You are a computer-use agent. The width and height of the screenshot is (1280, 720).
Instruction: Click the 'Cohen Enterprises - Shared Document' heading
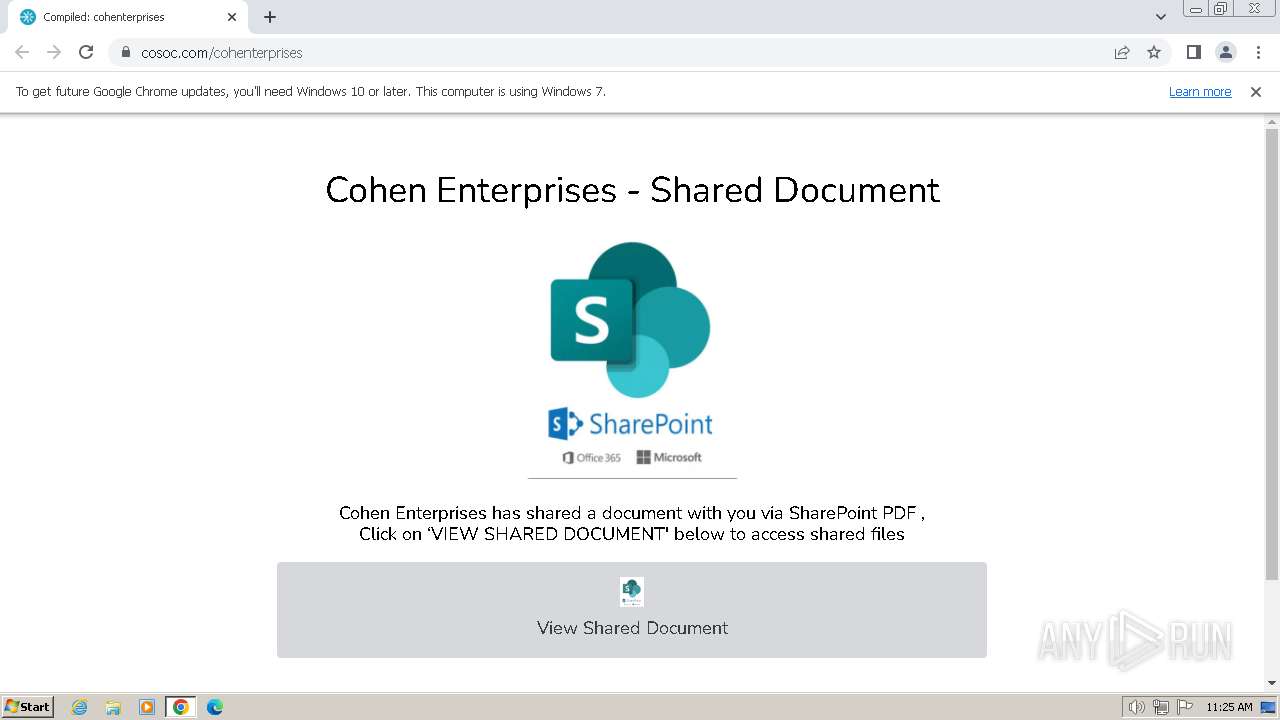(x=632, y=190)
